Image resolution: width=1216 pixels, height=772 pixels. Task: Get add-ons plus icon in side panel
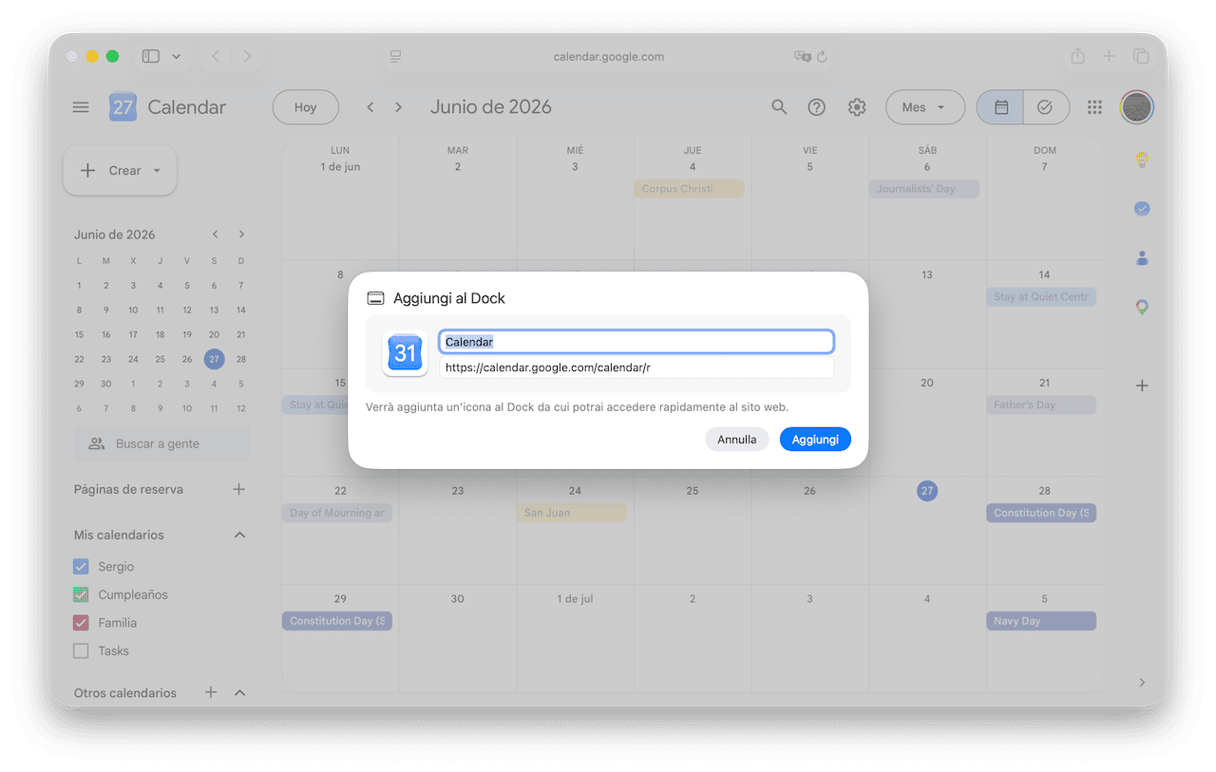tap(1142, 386)
